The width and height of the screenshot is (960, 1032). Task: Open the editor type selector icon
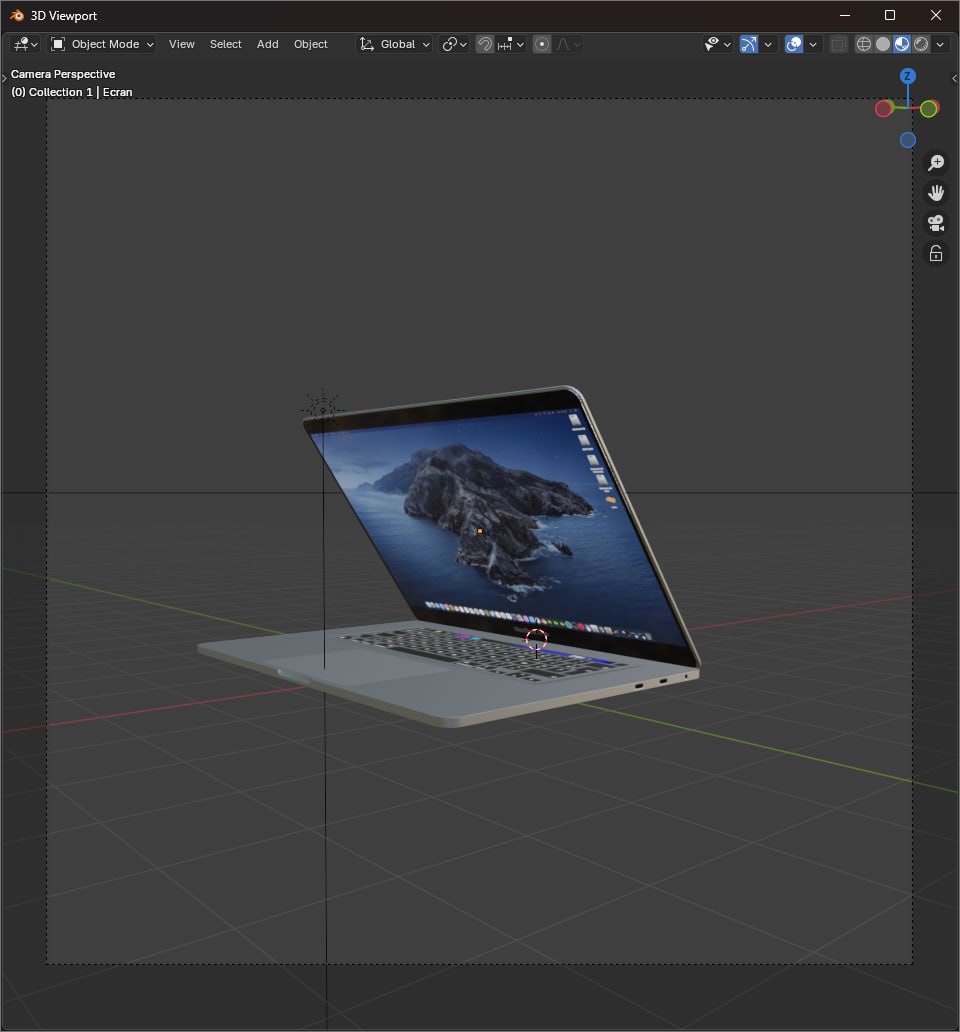(22, 44)
